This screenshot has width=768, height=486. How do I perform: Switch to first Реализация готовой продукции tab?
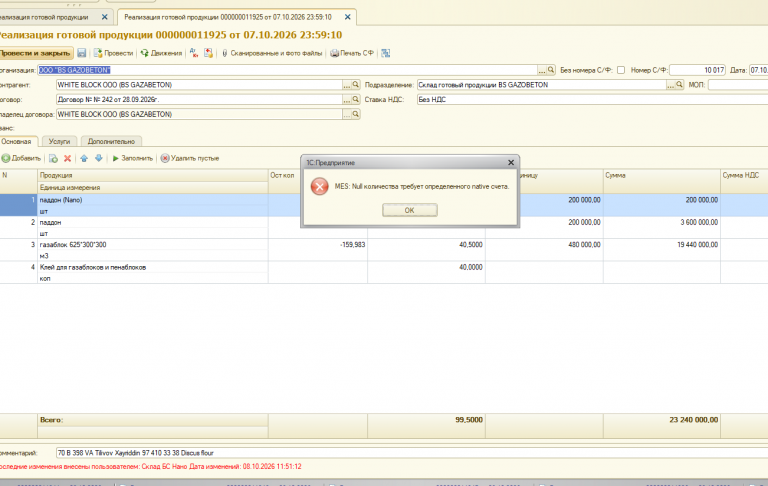click(x=44, y=17)
